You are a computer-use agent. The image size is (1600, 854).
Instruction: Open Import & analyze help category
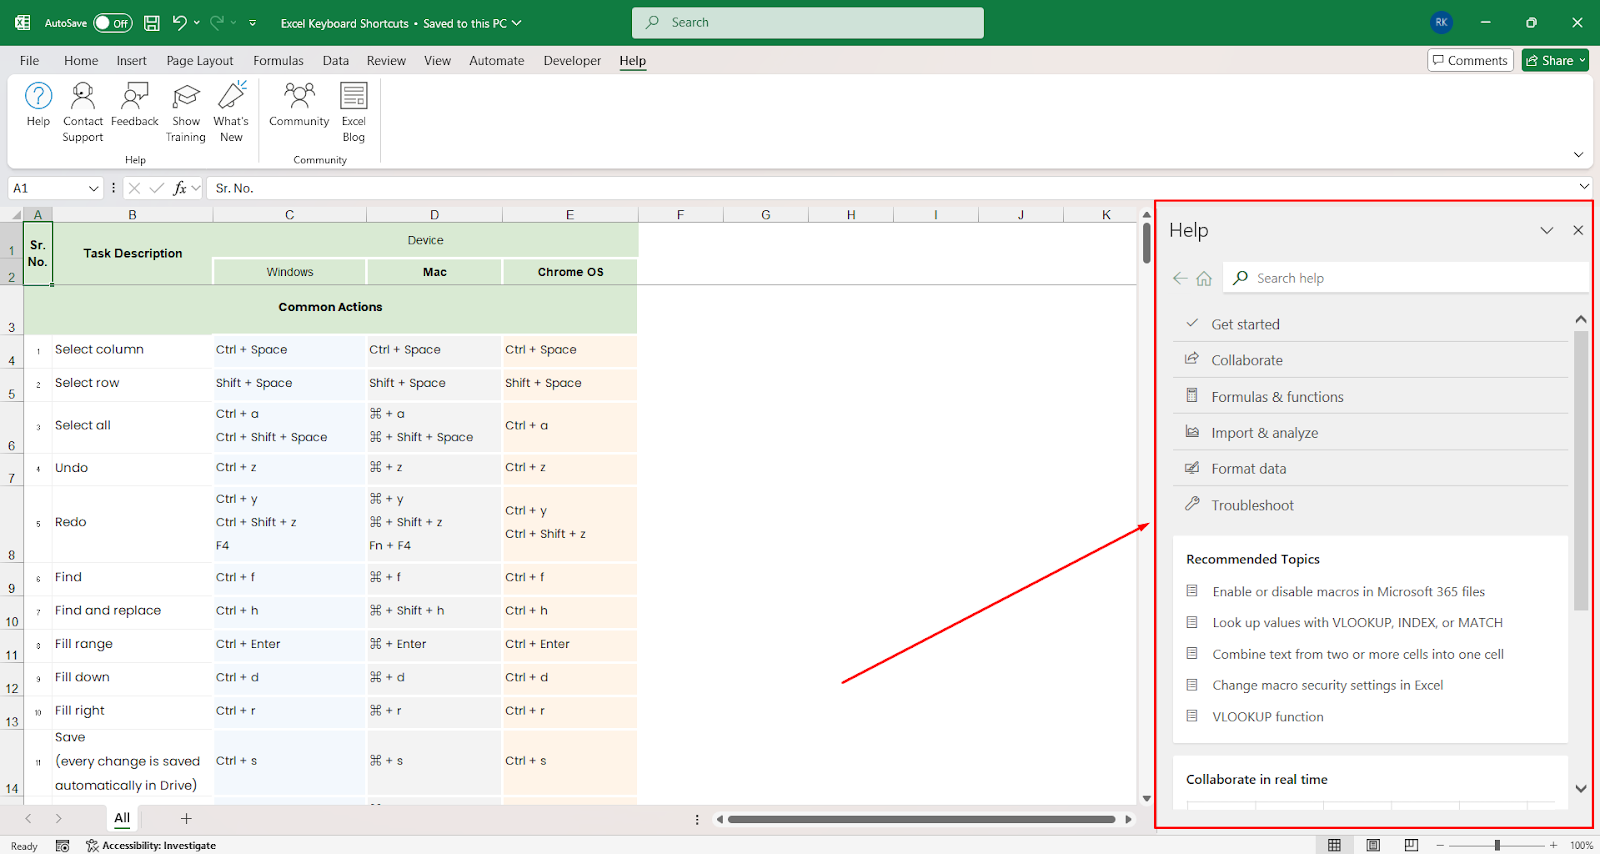(1370, 432)
